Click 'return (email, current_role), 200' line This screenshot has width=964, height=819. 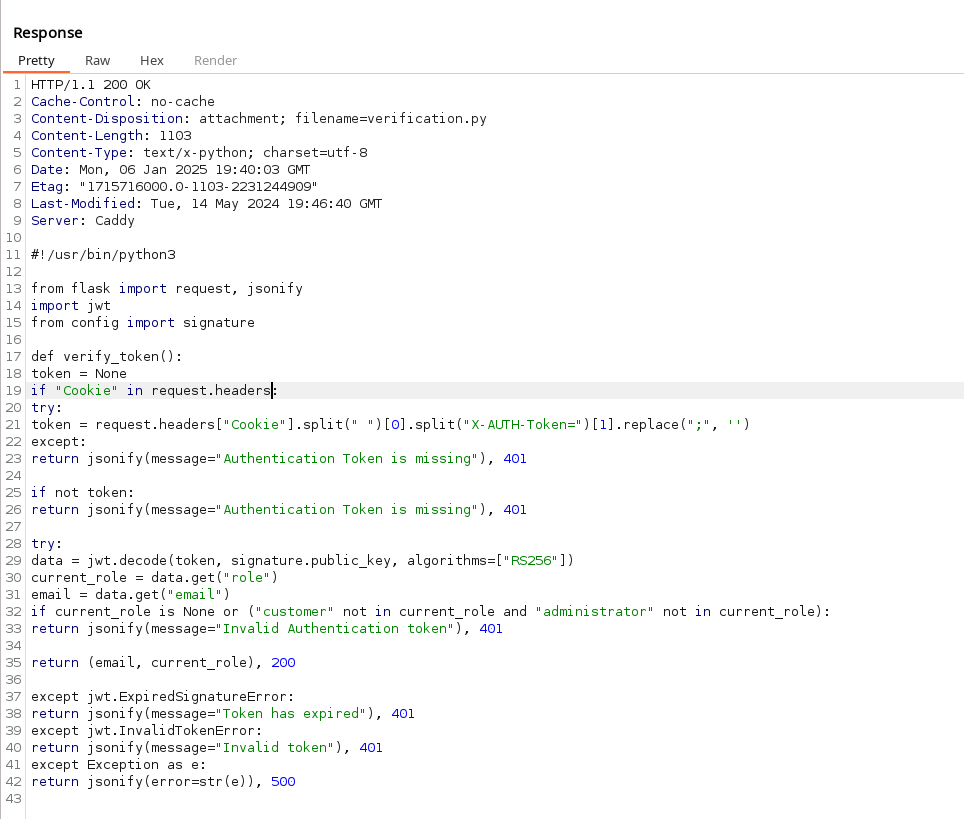(x=163, y=663)
